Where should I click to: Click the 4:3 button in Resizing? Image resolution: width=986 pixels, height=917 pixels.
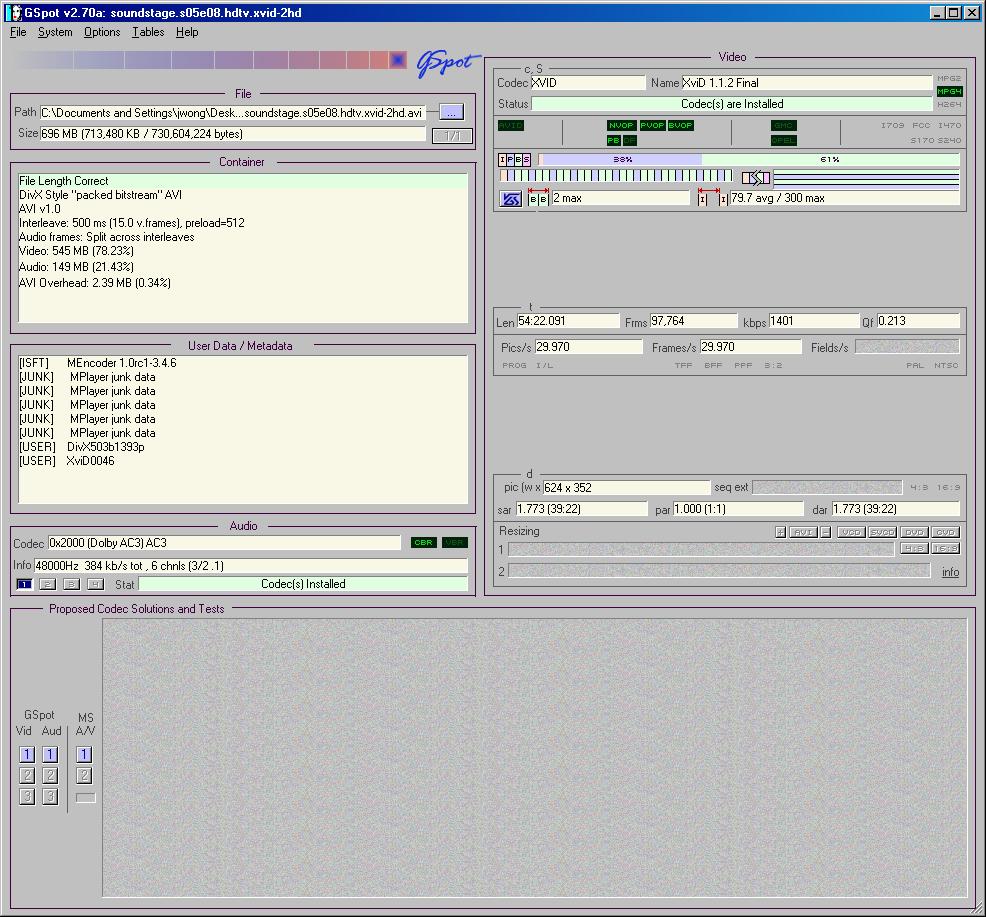914,548
